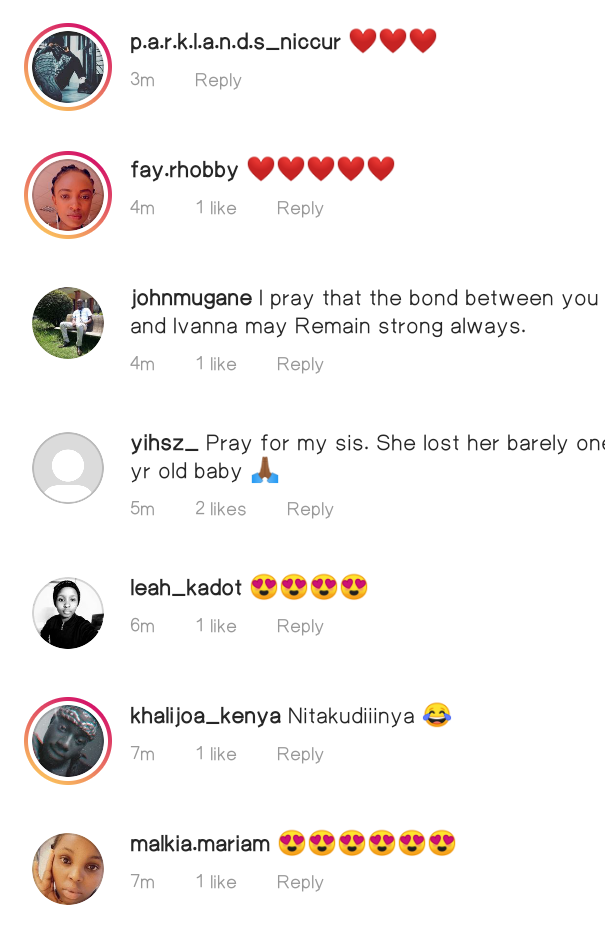Open yihsz_ default avatar icon
This screenshot has width=605, height=932.
(x=68, y=468)
